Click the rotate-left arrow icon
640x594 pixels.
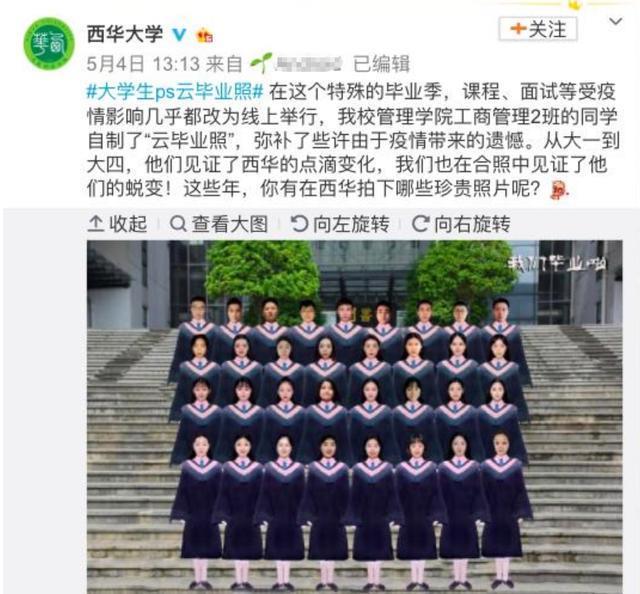click(x=299, y=224)
